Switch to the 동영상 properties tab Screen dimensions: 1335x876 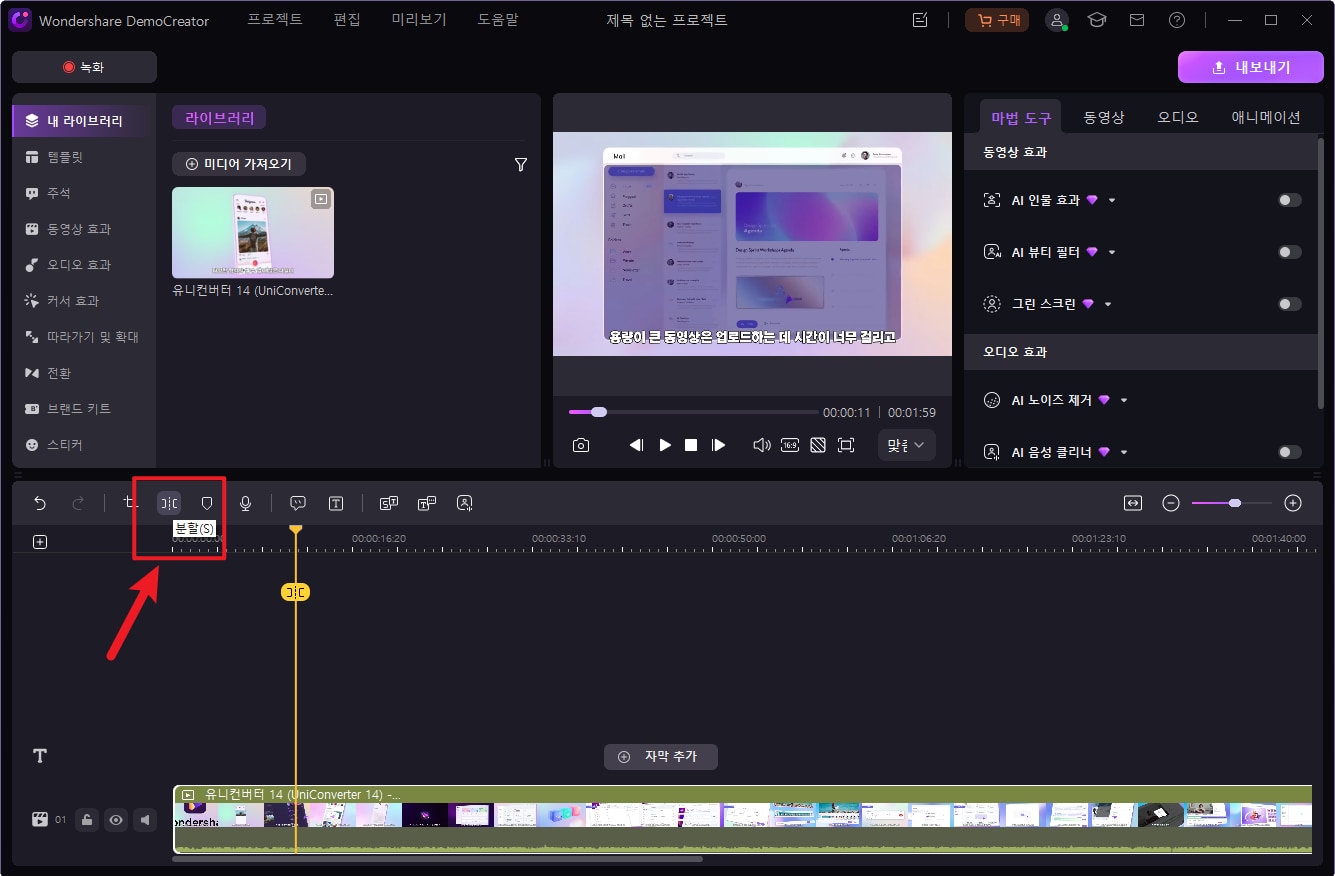tap(1104, 117)
